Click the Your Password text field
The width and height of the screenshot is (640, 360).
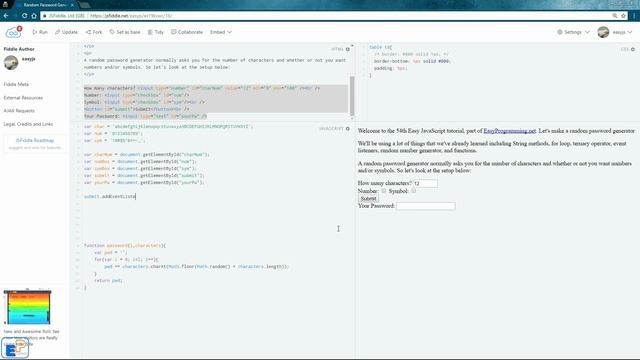426,206
